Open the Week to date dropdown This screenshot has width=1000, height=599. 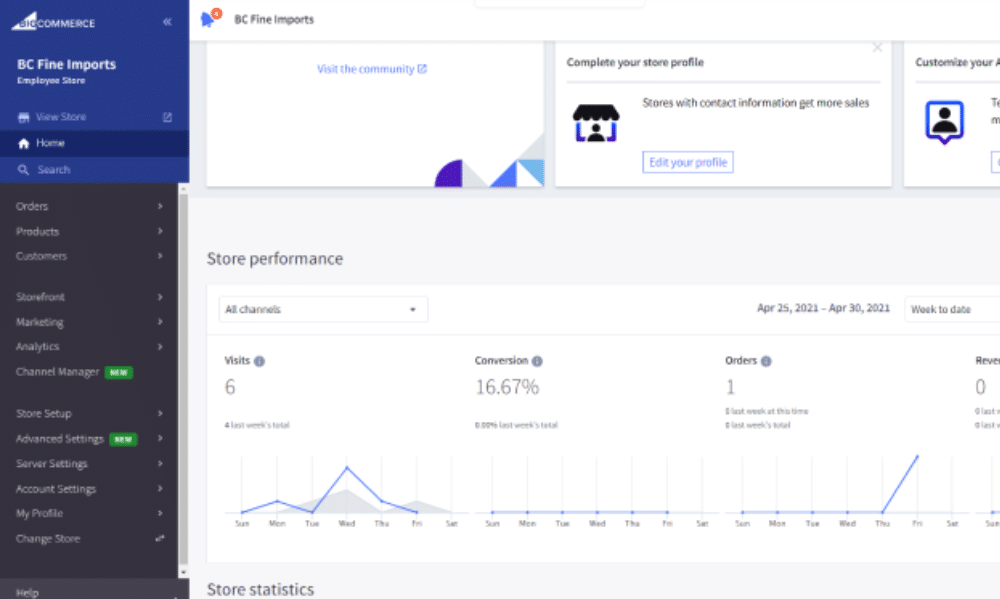pyautogui.click(x=950, y=310)
